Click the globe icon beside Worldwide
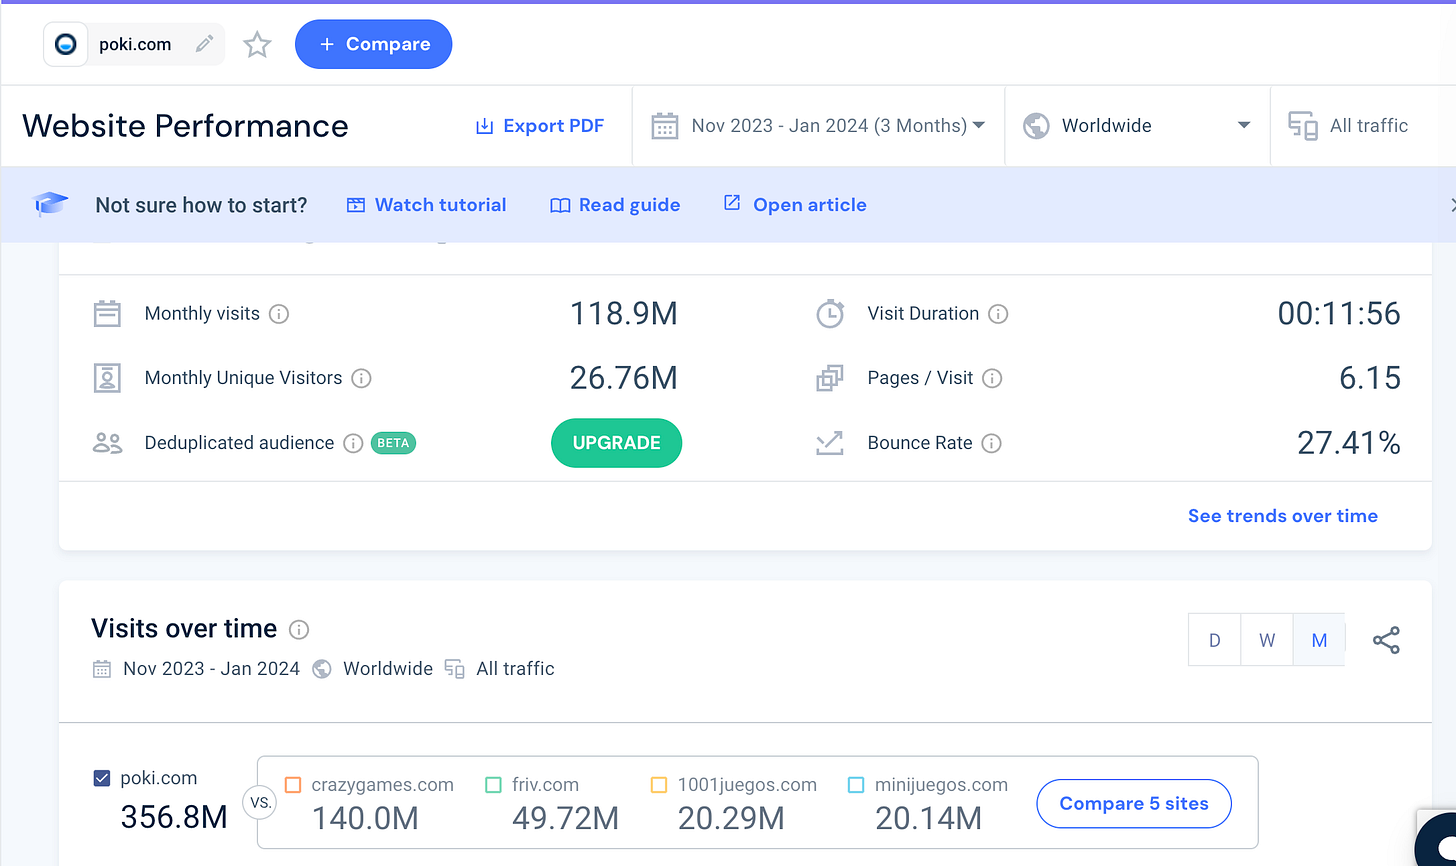Image resolution: width=1456 pixels, height=866 pixels. coord(1036,126)
